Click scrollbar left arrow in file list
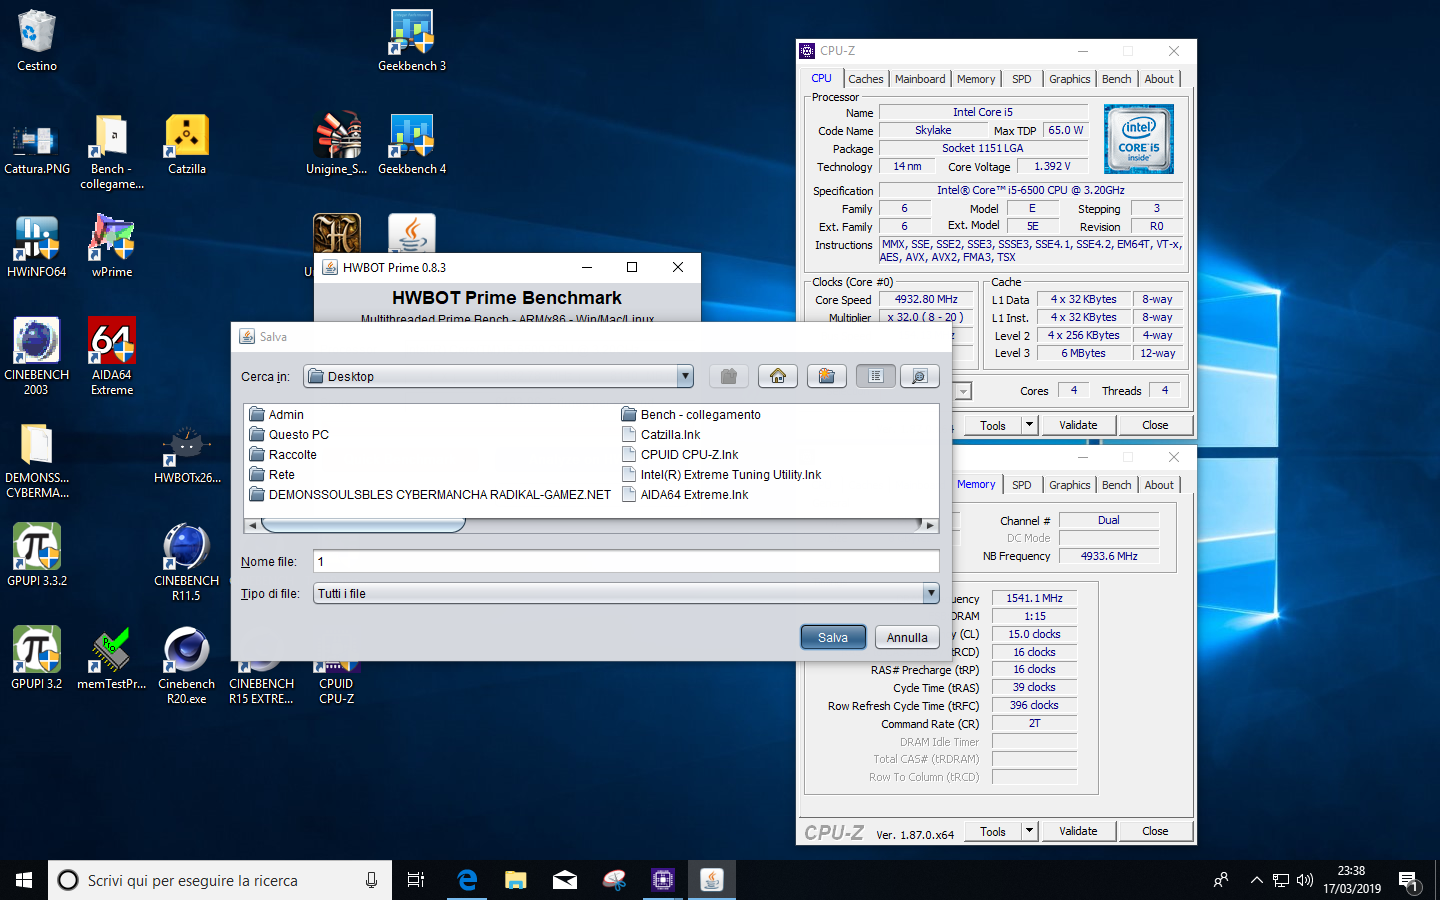 pyautogui.click(x=252, y=525)
